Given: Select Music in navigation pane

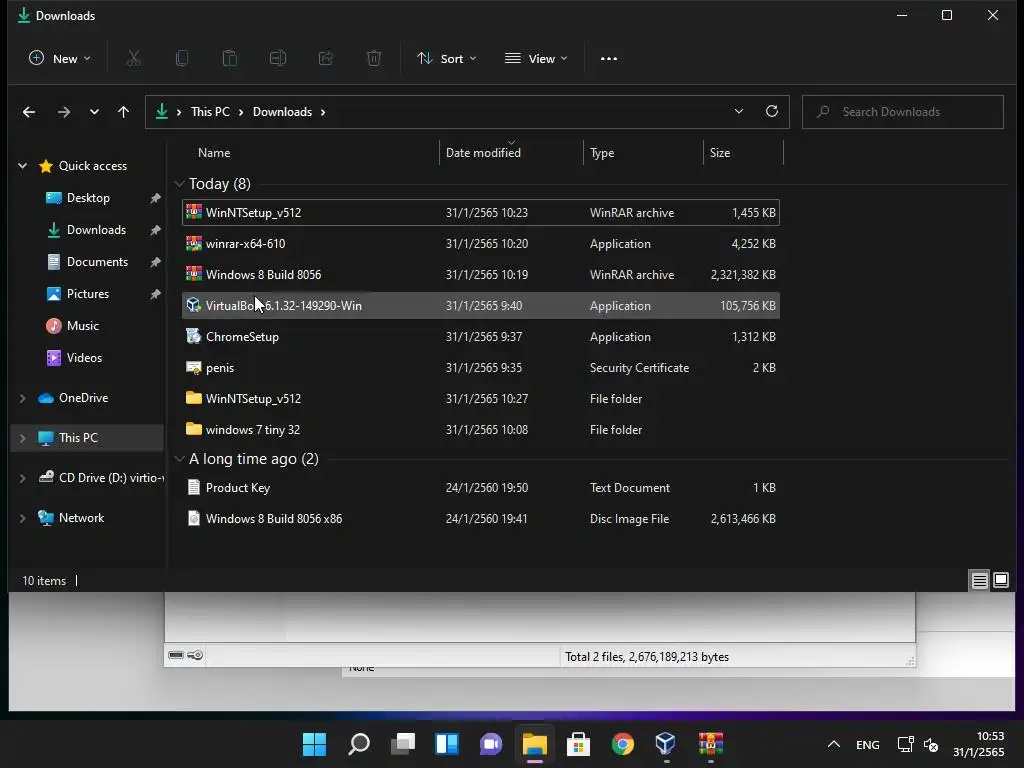Looking at the screenshot, I should pos(82,326).
